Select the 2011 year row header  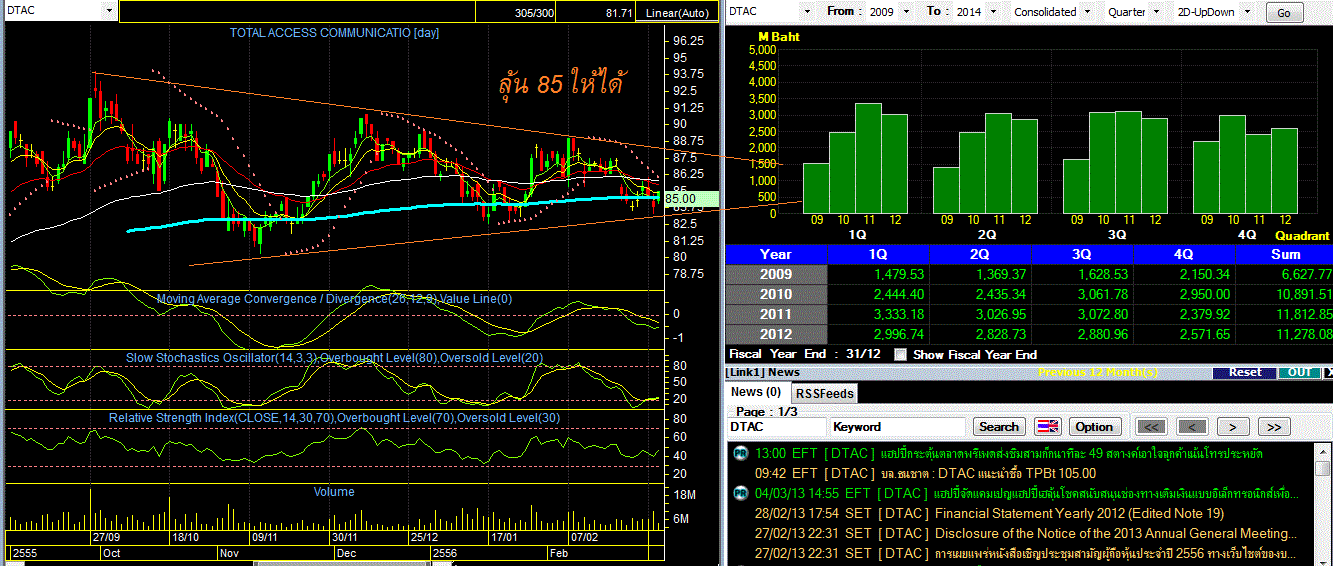coord(776,314)
